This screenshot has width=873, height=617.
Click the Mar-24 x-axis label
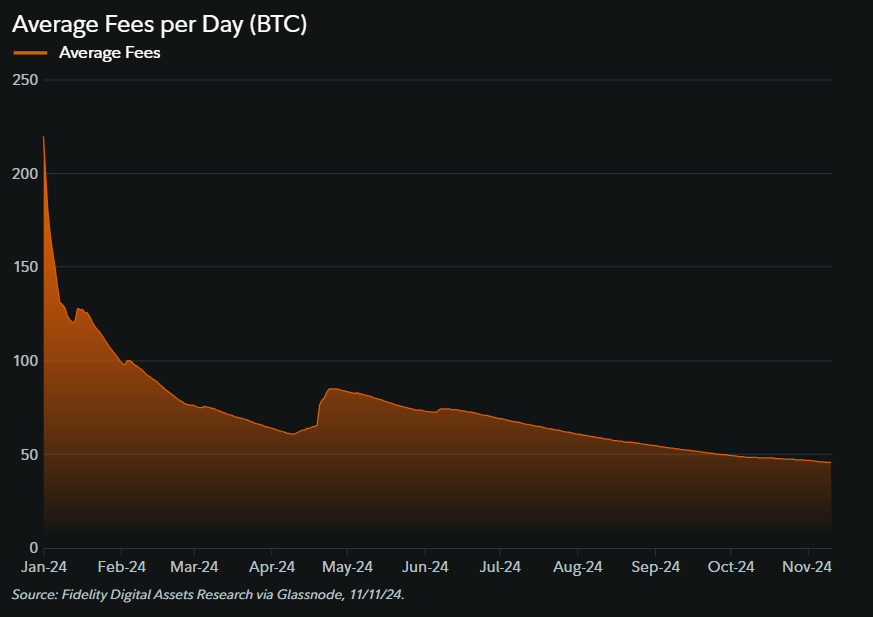[194, 567]
